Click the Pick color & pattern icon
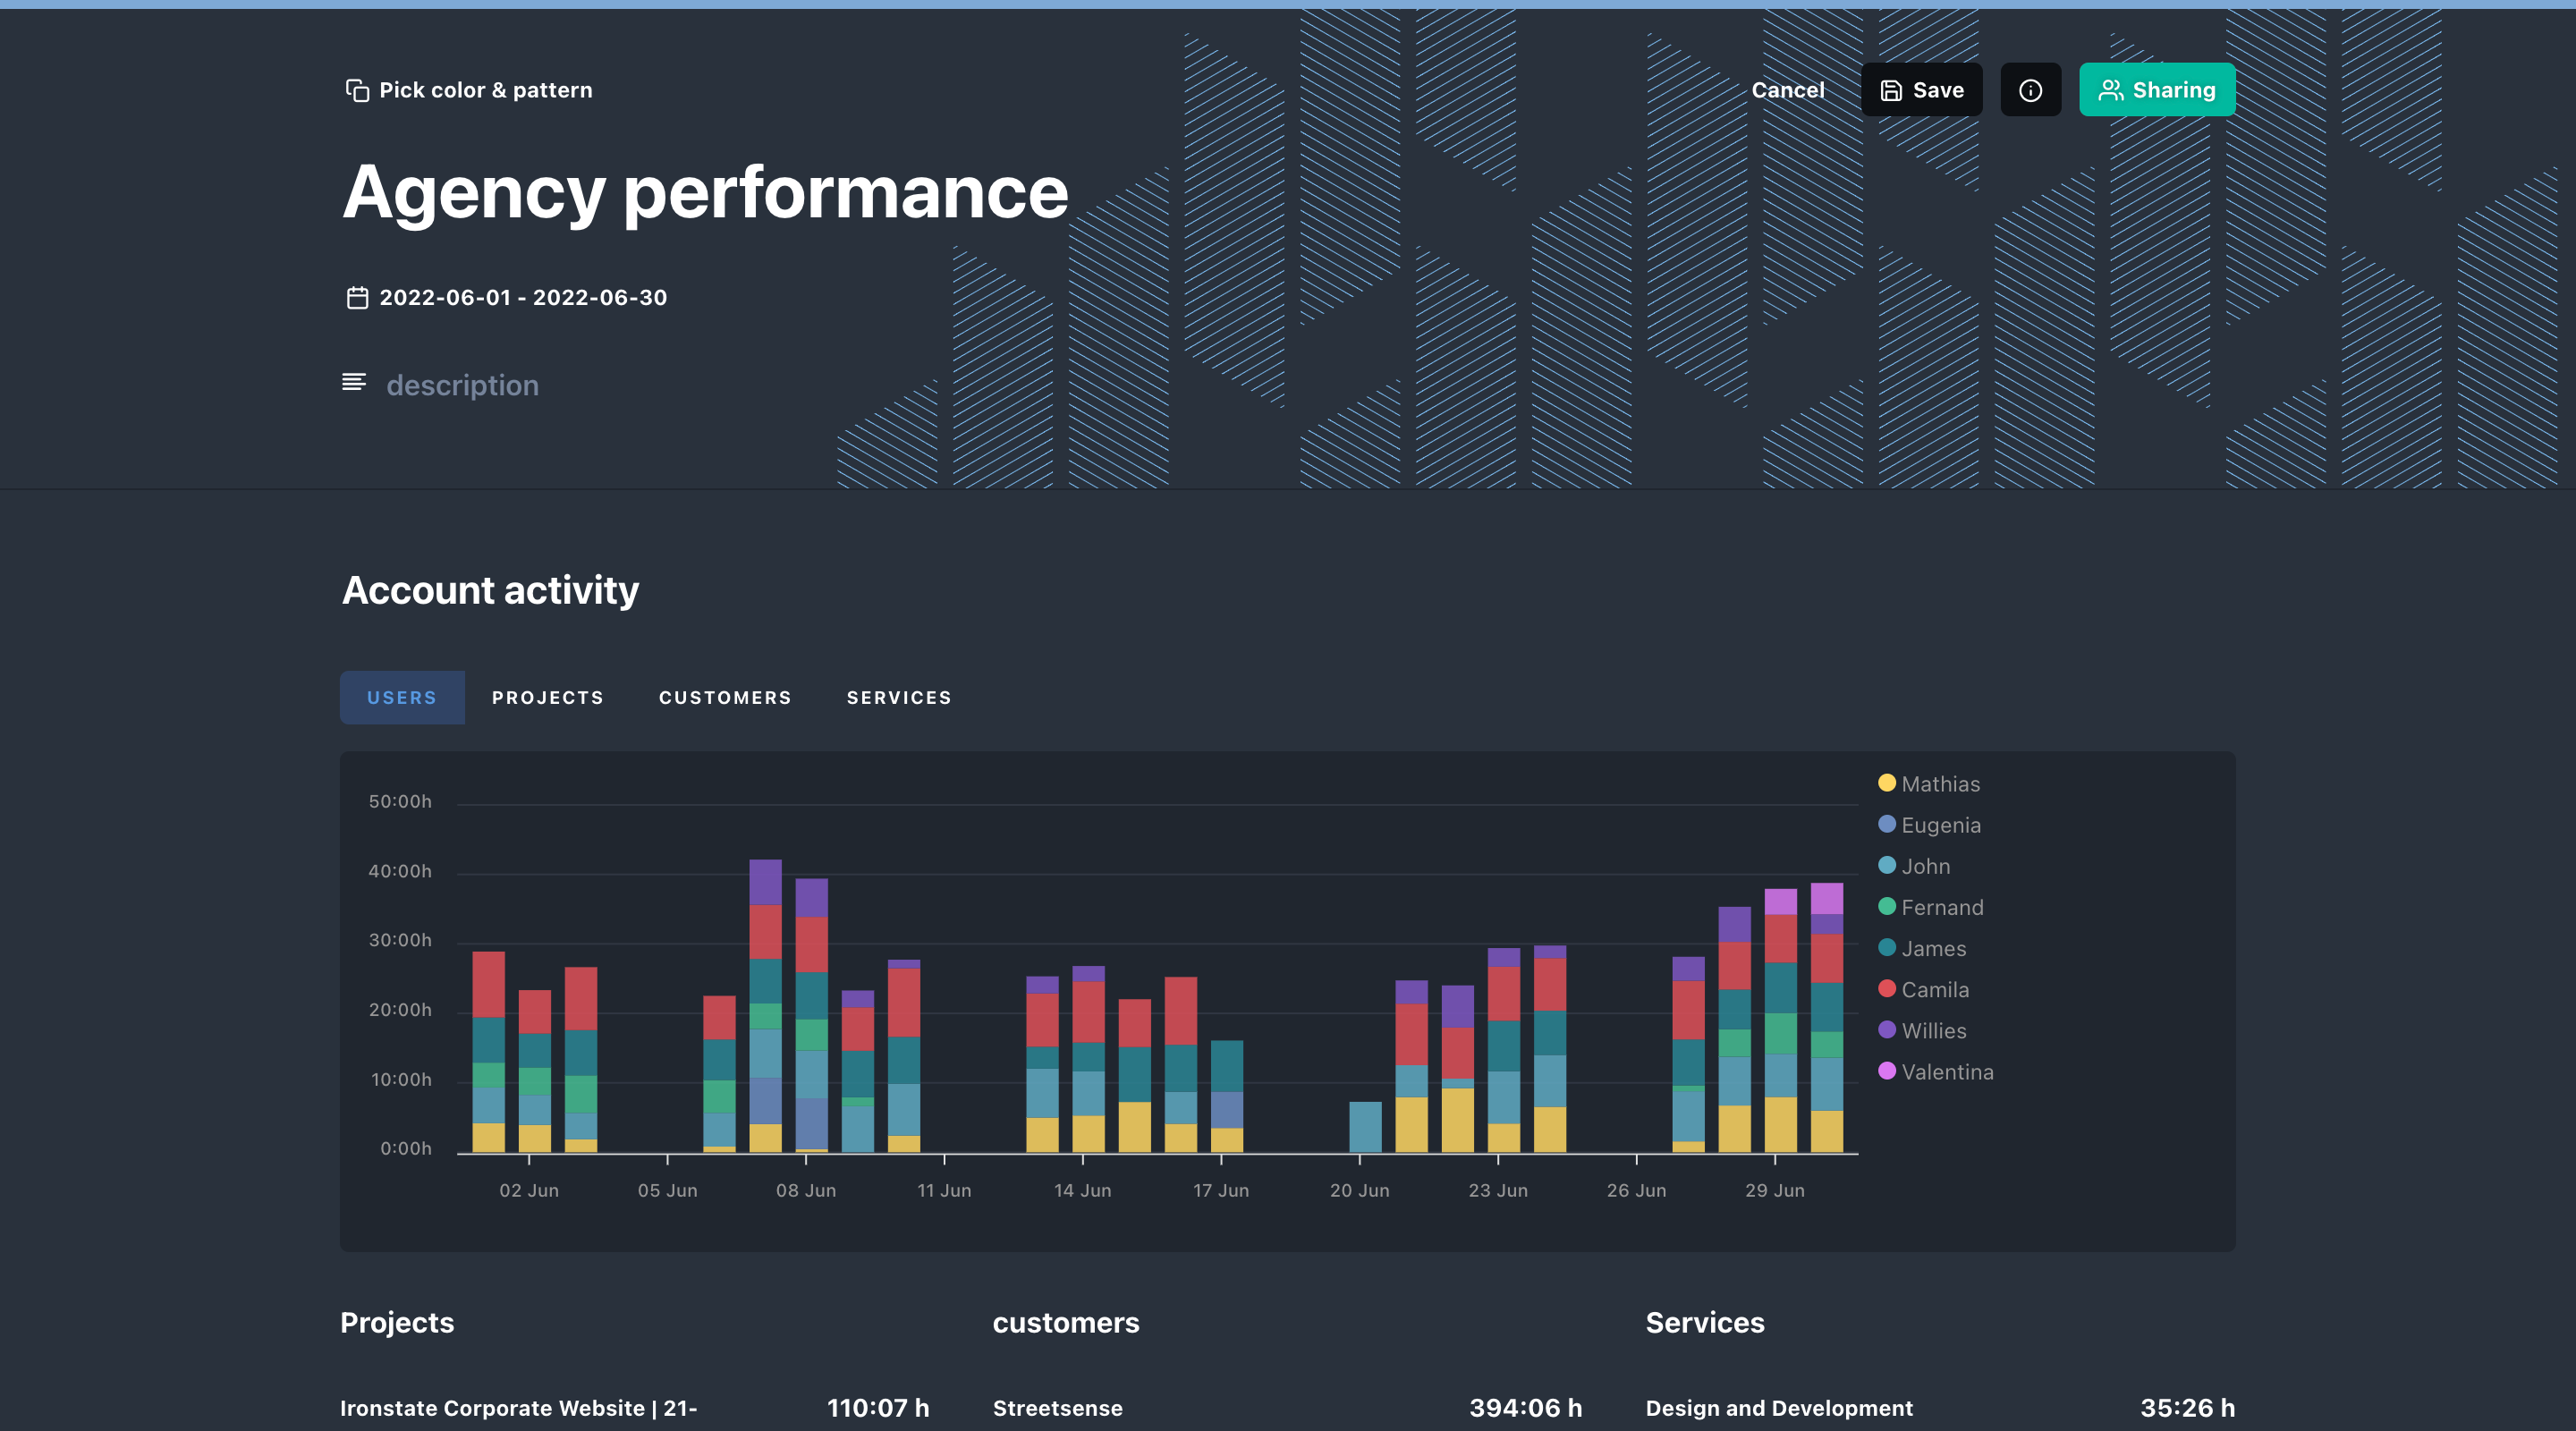This screenshot has width=2576, height=1431. (x=357, y=89)
